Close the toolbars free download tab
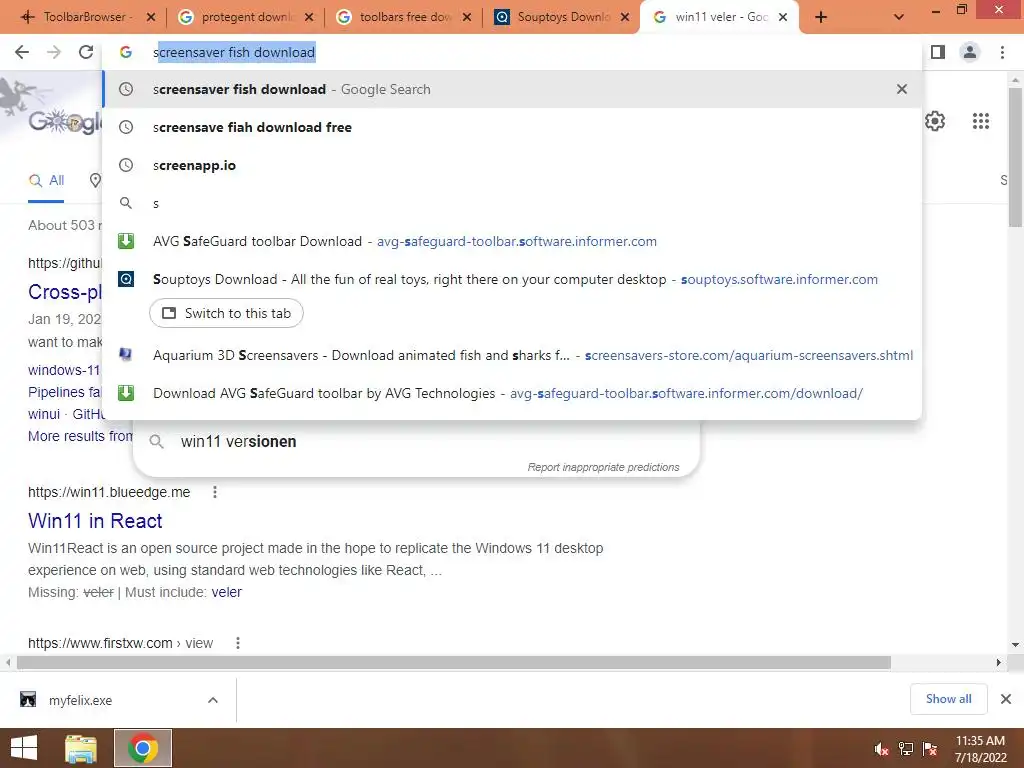The height and width of the screenshot is (768, 1024). 467,18
